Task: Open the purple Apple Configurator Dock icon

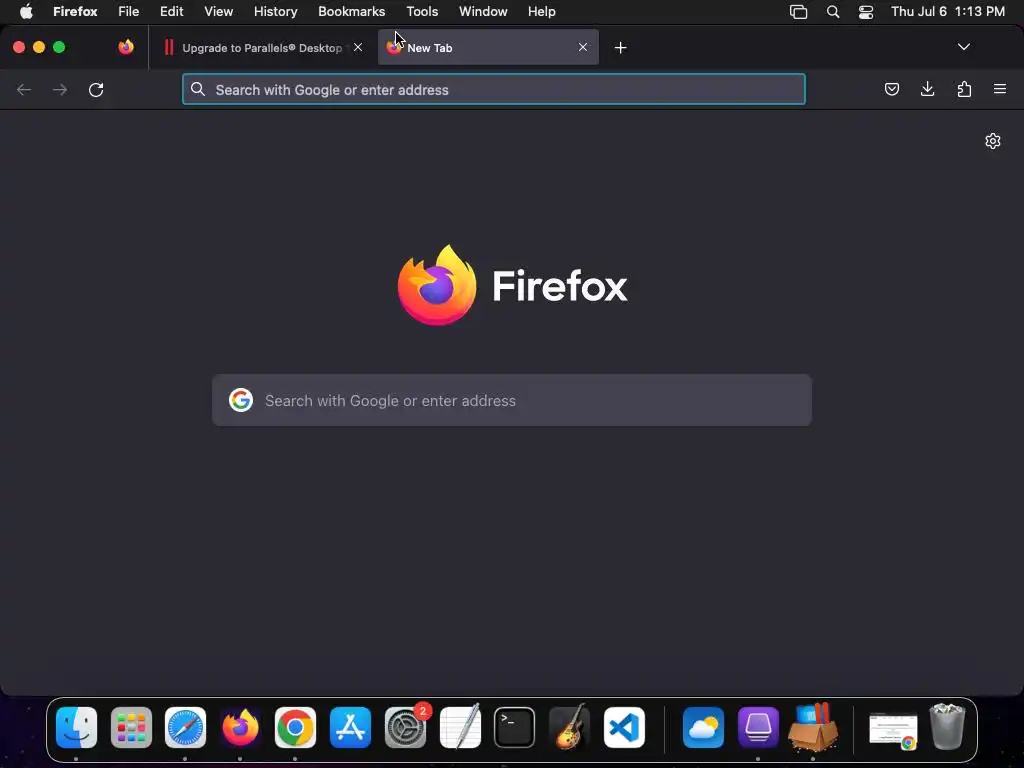Action: [x=758, y=728]
